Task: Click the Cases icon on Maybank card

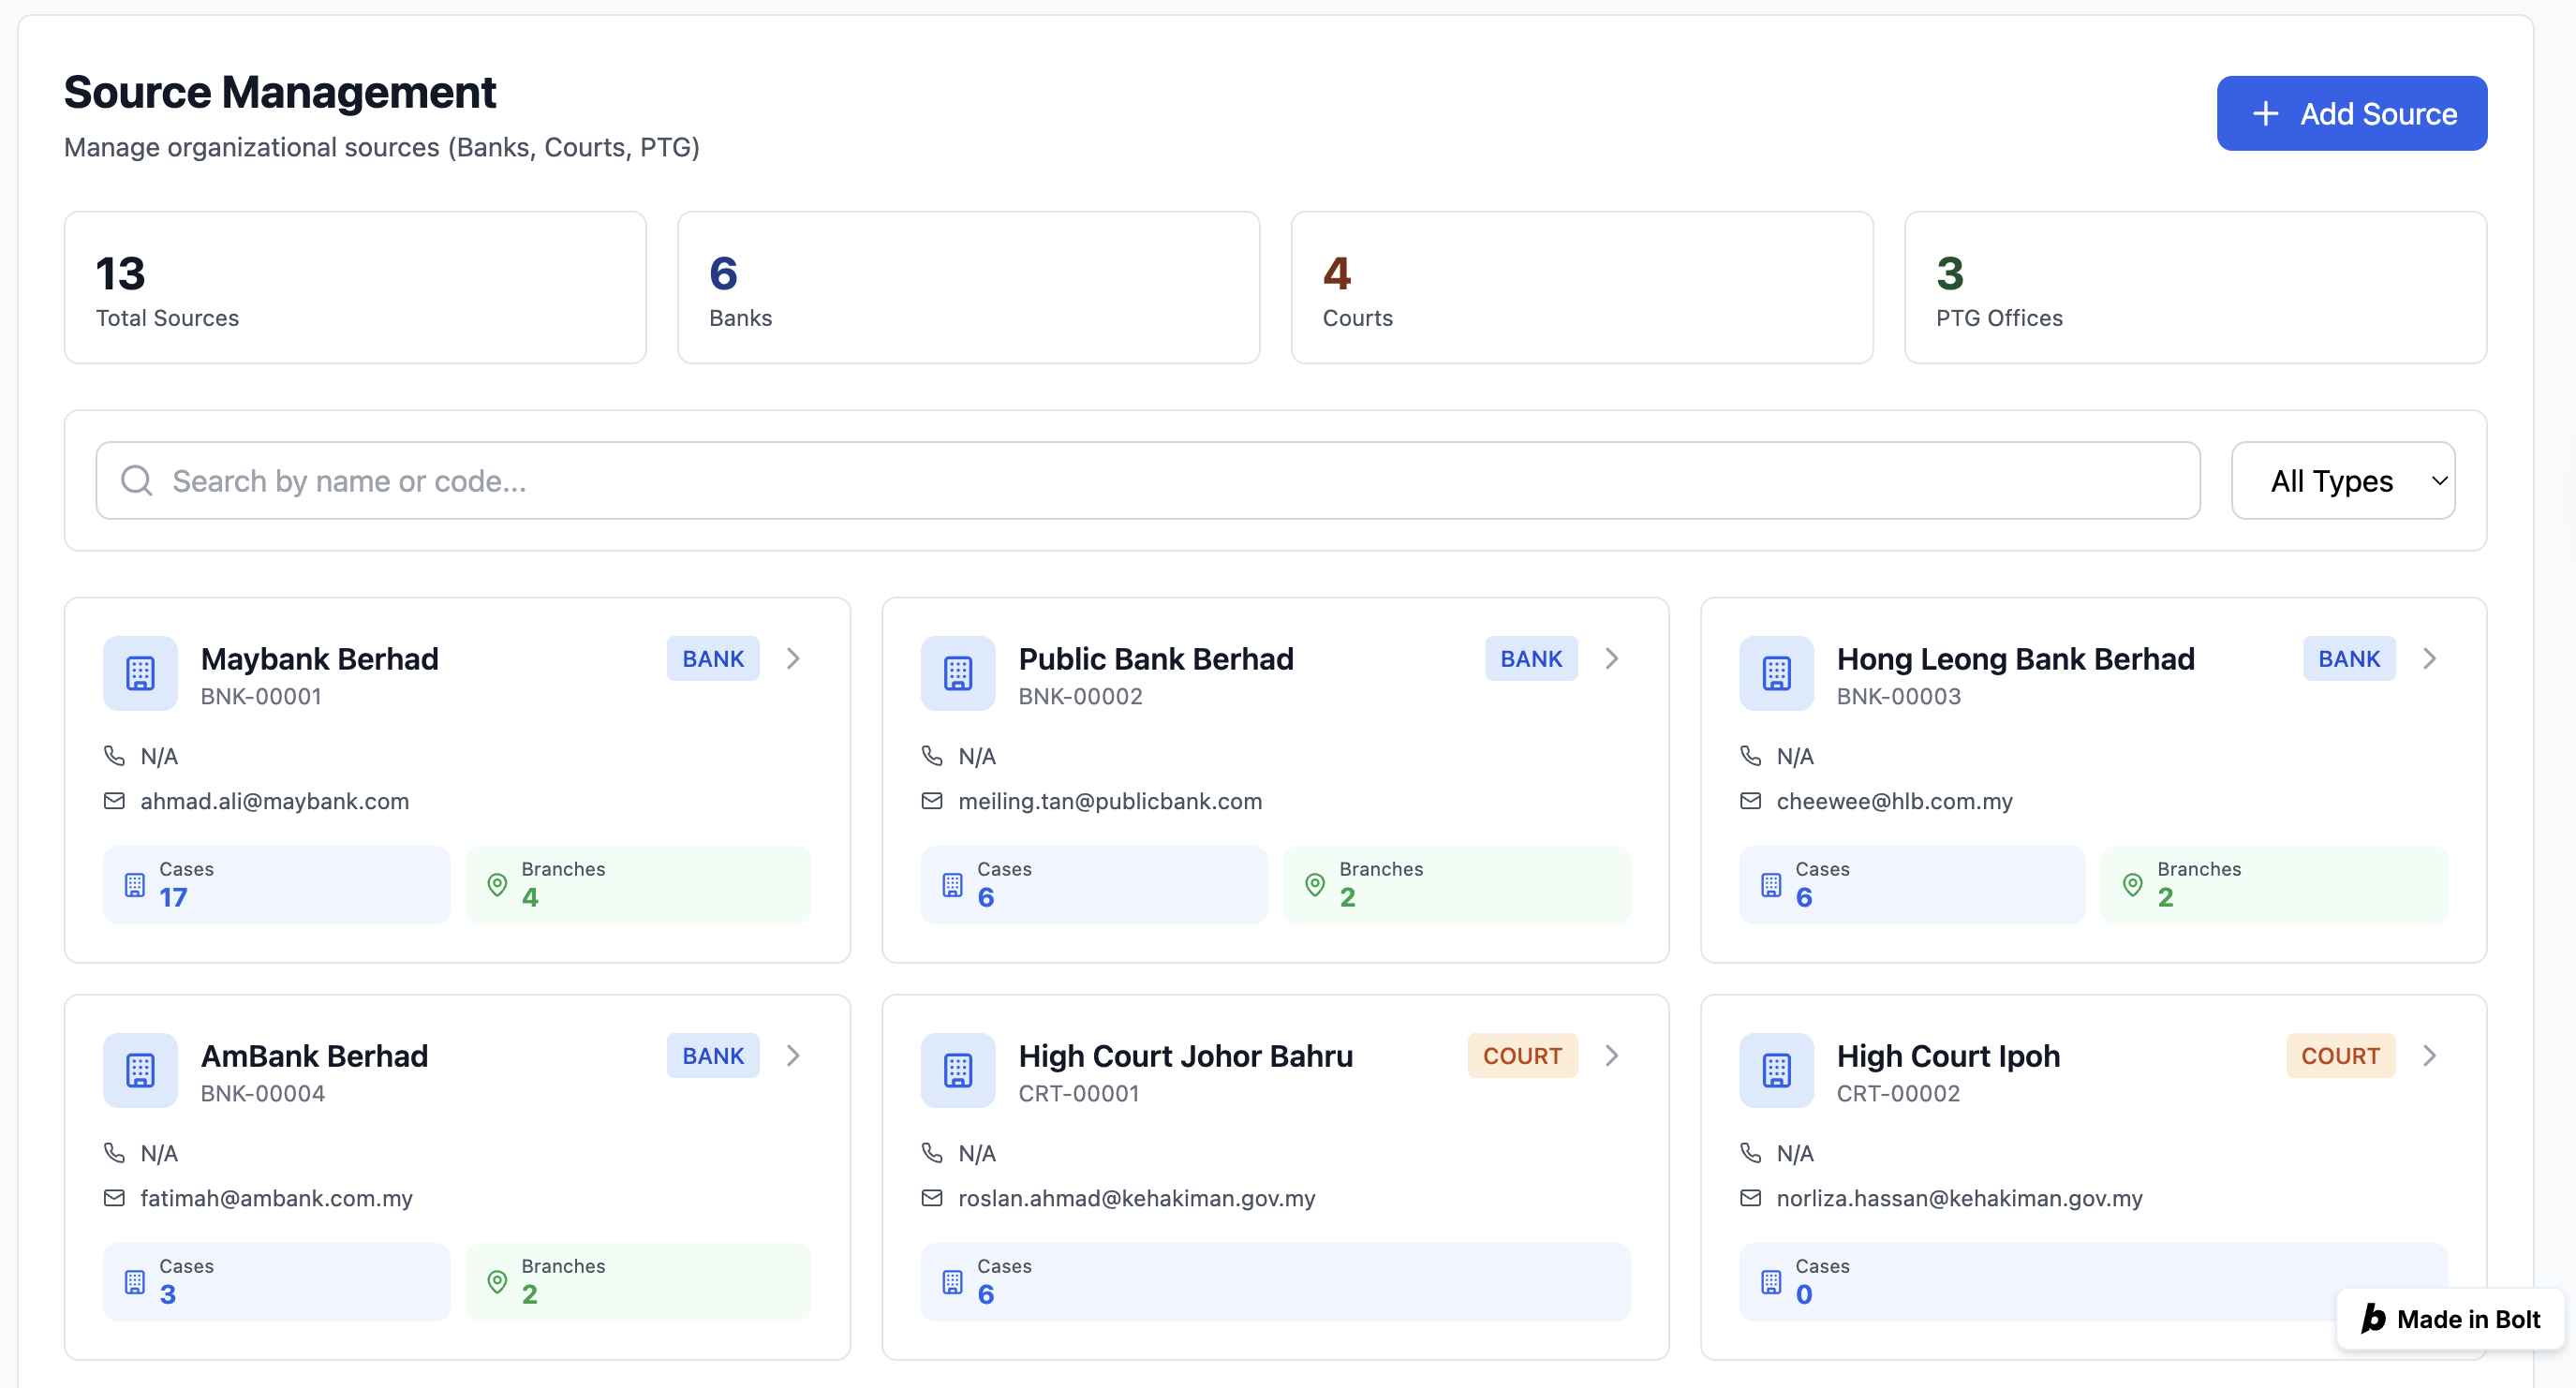Action: pyautogui.click(x=135, y=884)
